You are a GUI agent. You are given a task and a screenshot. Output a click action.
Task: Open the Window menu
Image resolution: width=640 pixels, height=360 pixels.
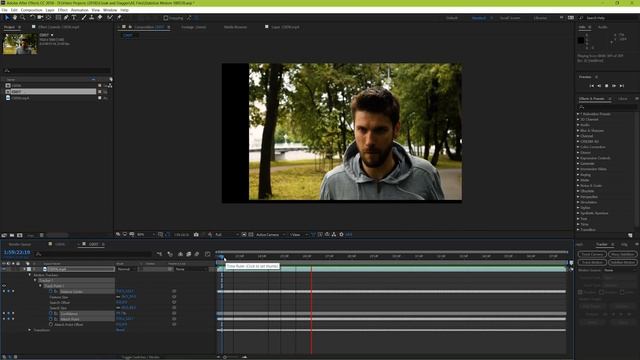[110, 10]
